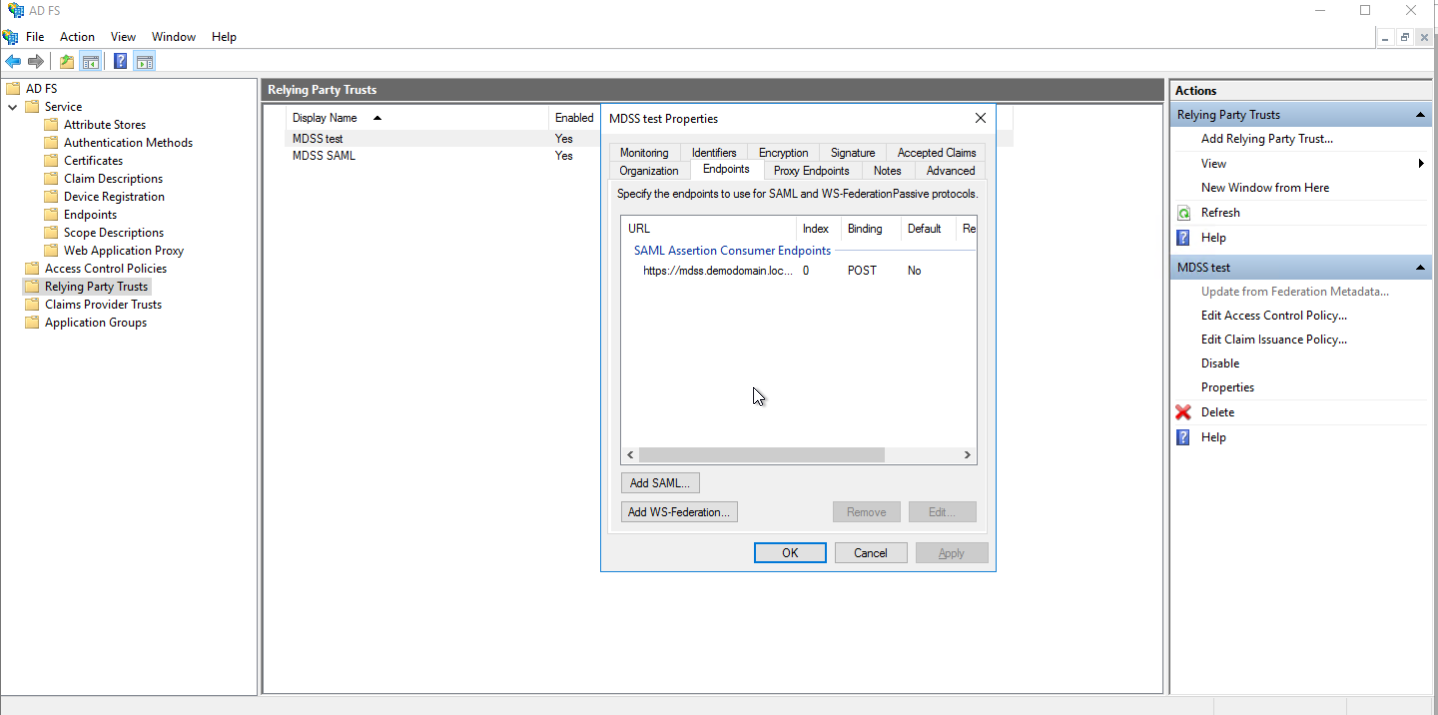Open the File menu
The image size is (1438, 715).
[x=35, y=37]
